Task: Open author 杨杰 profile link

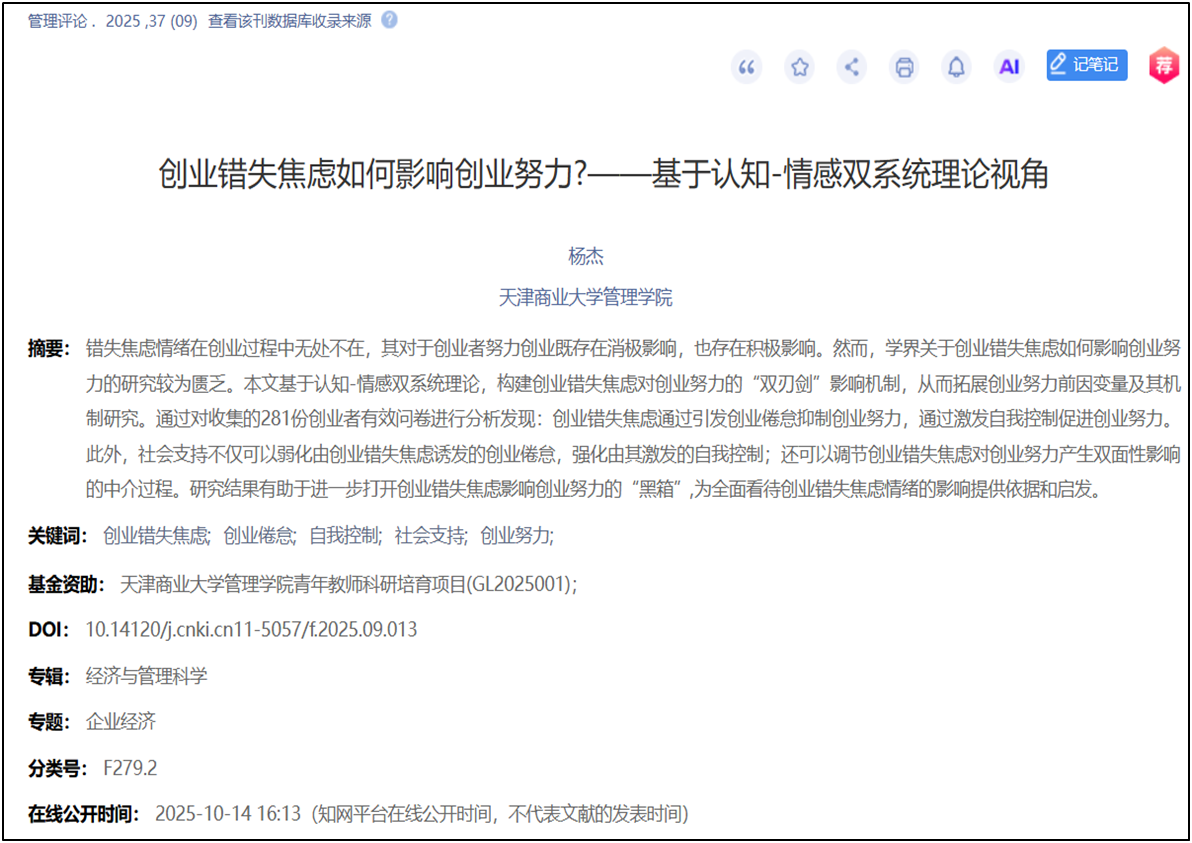Action: tap(586, 256)
